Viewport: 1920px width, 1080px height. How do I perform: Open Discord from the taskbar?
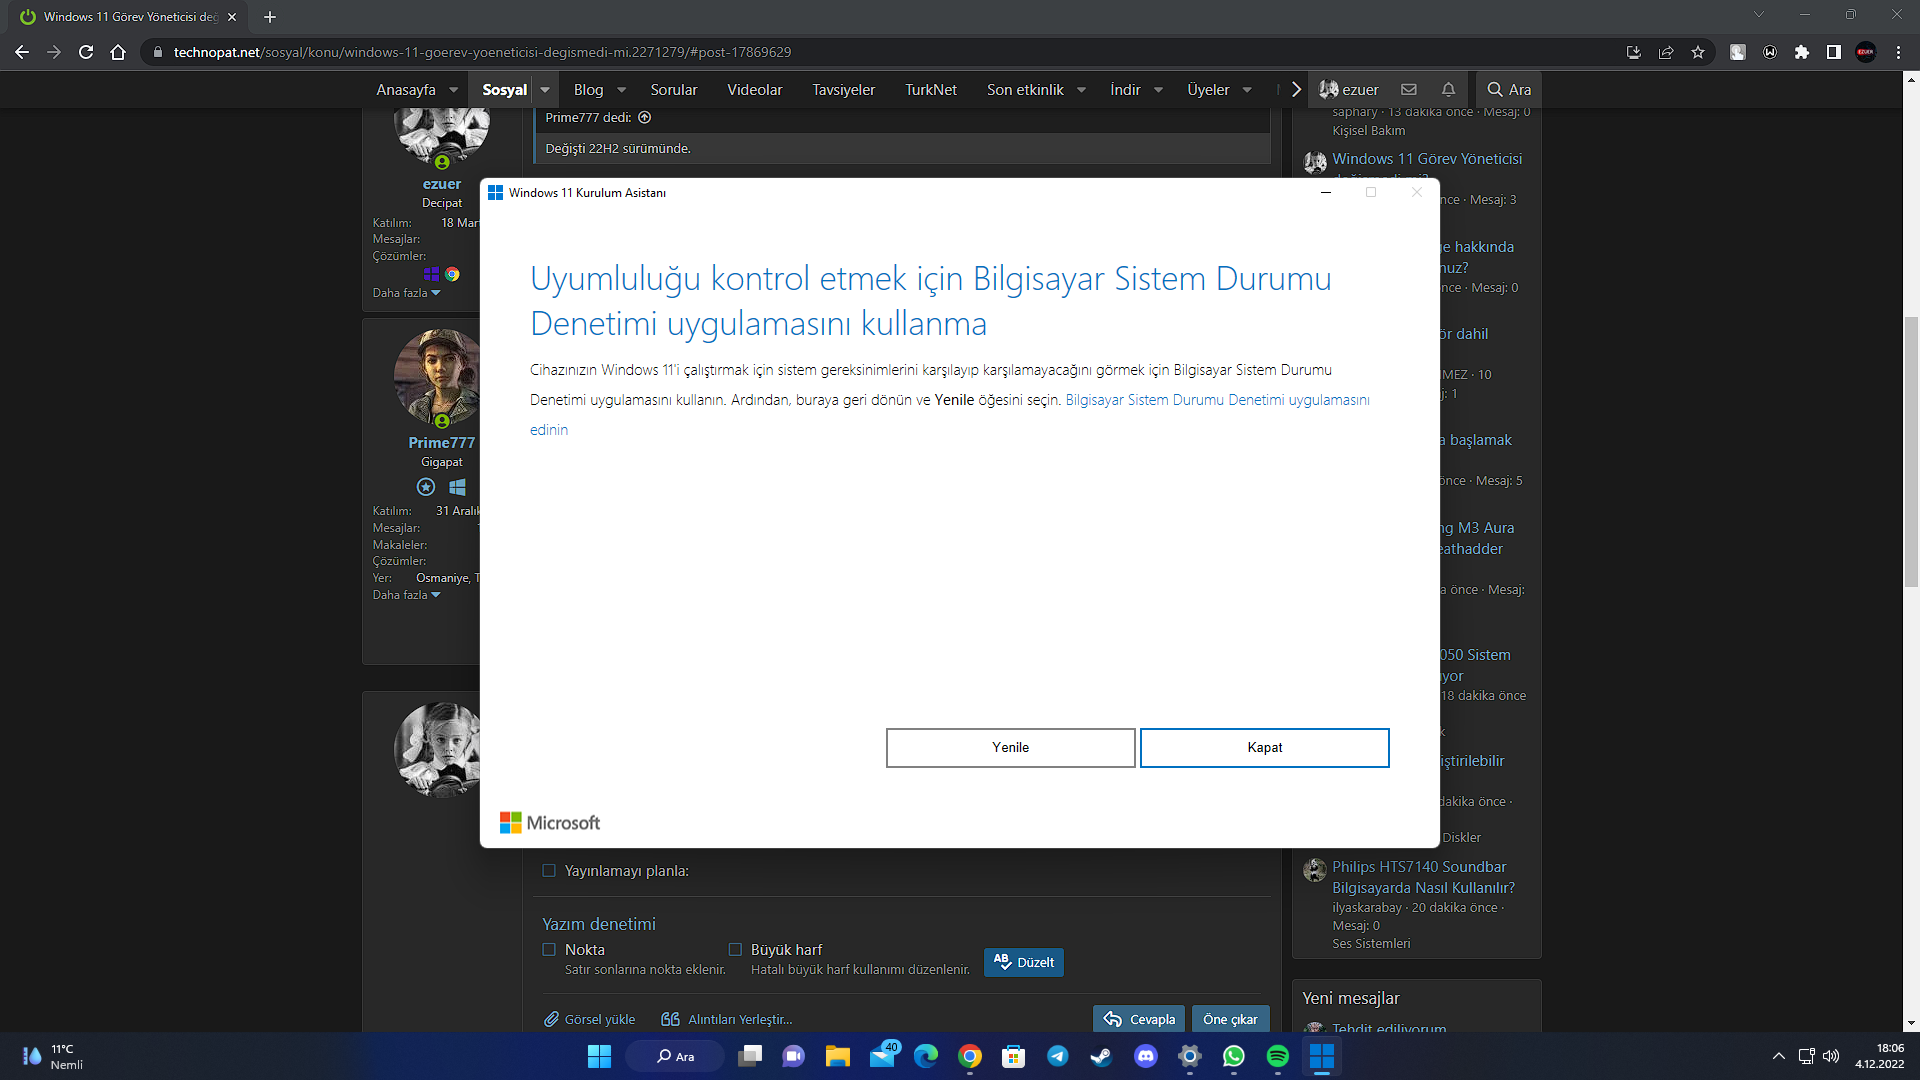(1145, 1056)
